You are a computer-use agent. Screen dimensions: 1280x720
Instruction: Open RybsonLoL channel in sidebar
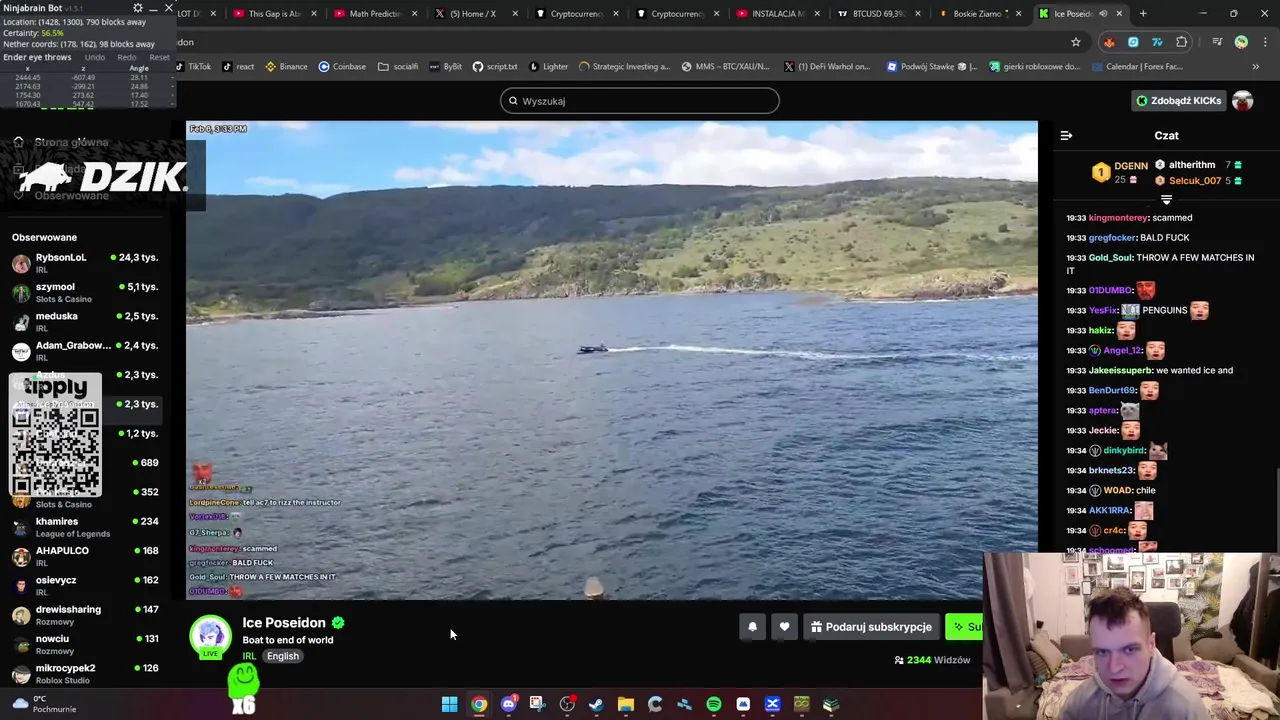pos(85,263)
